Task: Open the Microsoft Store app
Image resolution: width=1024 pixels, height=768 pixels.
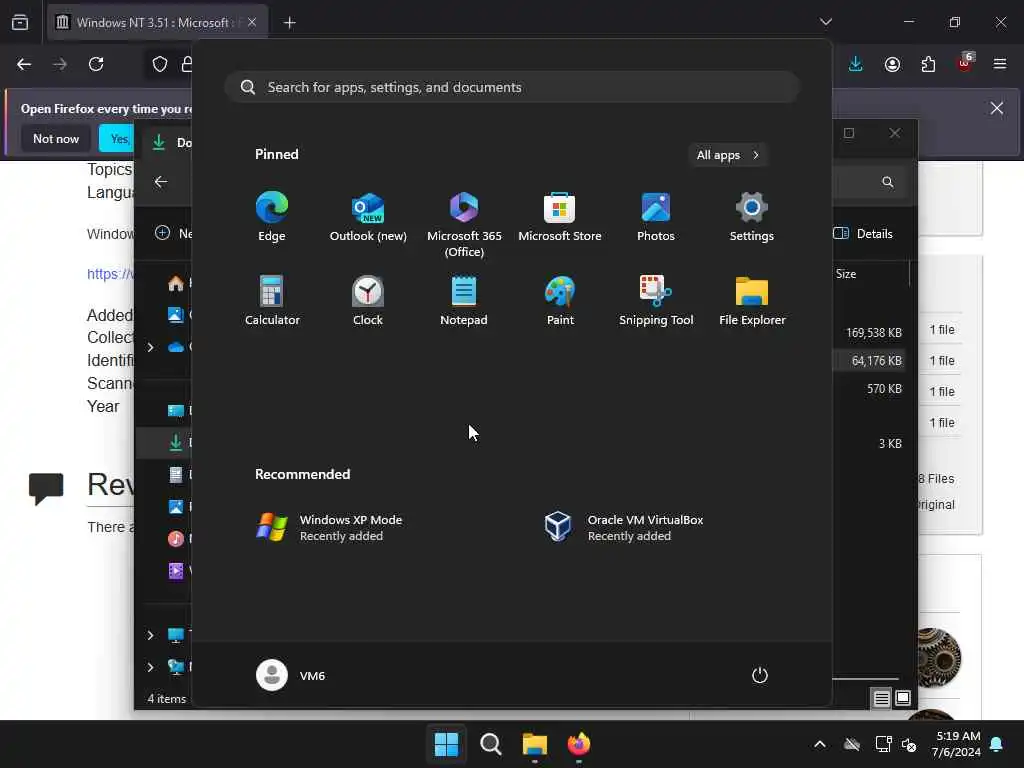Action: (560, 217)
